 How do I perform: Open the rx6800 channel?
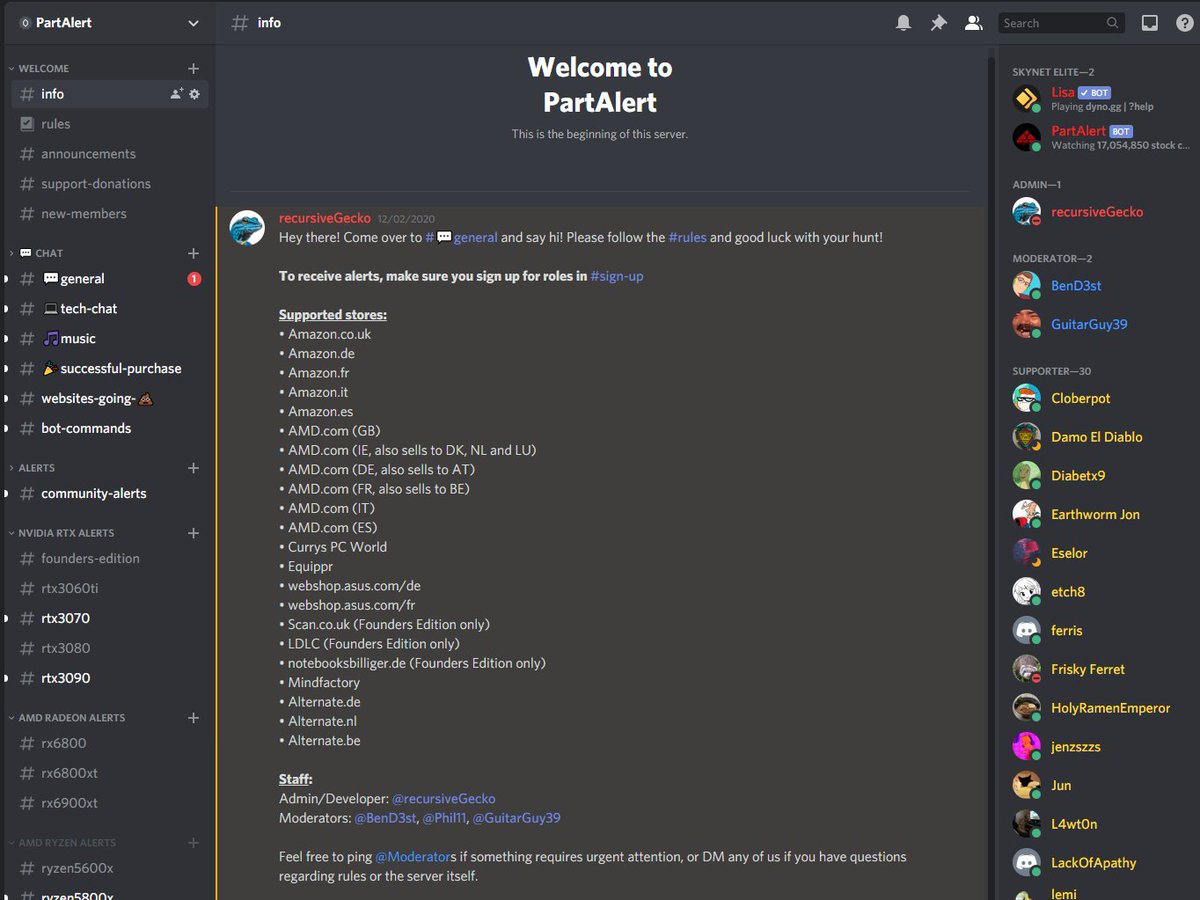click(110, 744)
